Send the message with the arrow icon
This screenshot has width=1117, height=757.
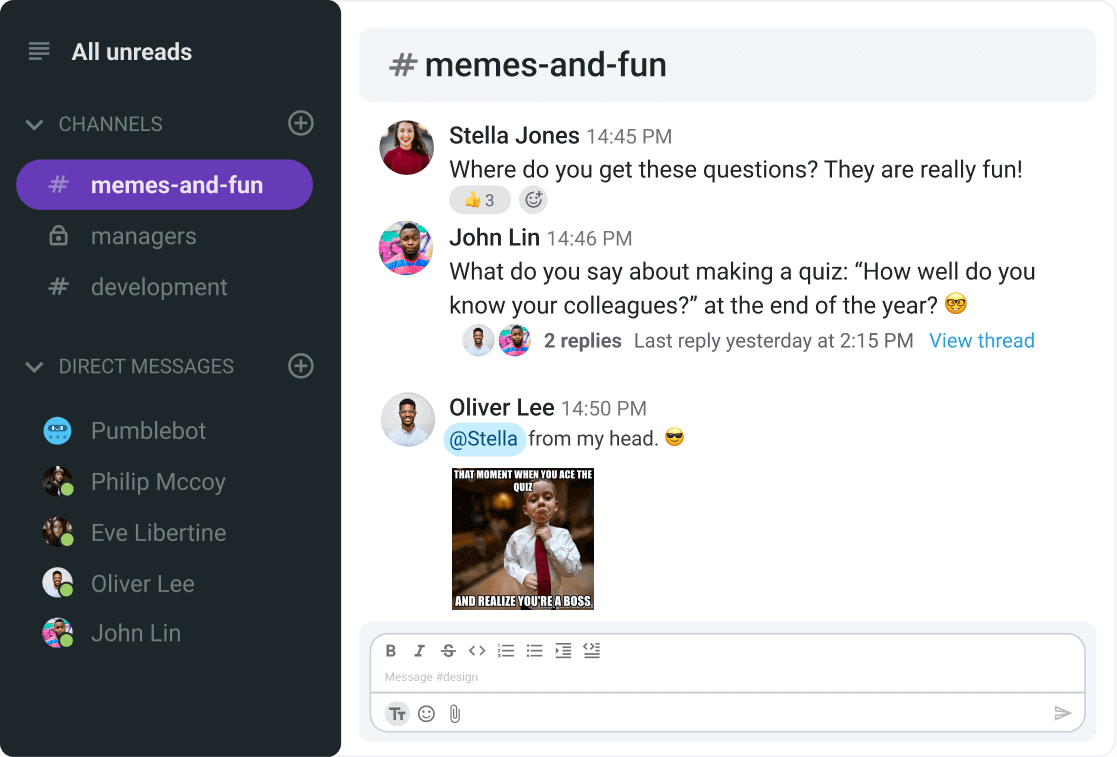1063,713
